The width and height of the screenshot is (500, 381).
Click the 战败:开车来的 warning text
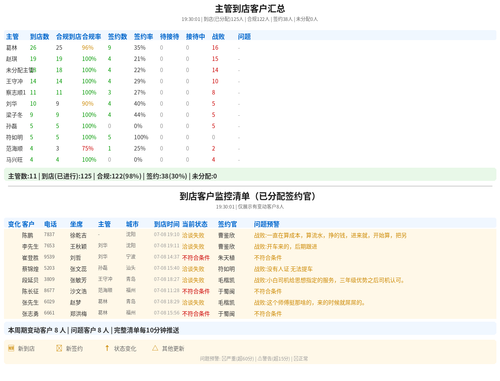(285, 247)
